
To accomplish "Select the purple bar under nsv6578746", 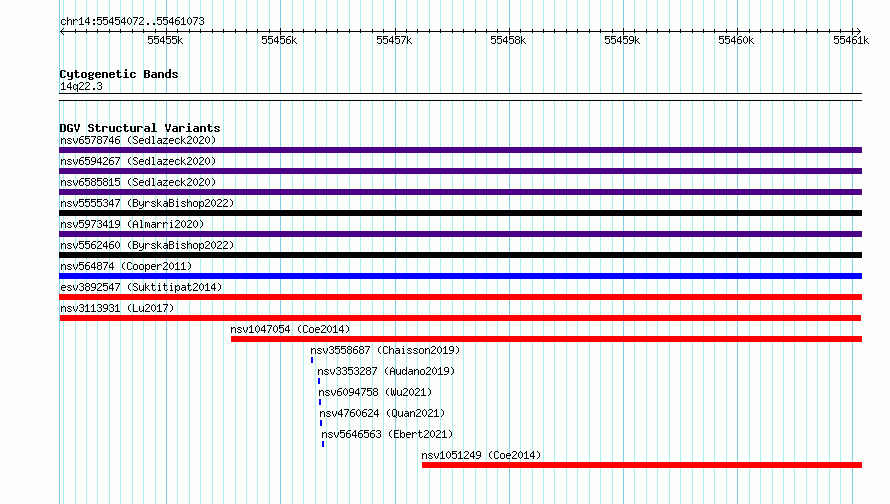I will tap(460, 150).
